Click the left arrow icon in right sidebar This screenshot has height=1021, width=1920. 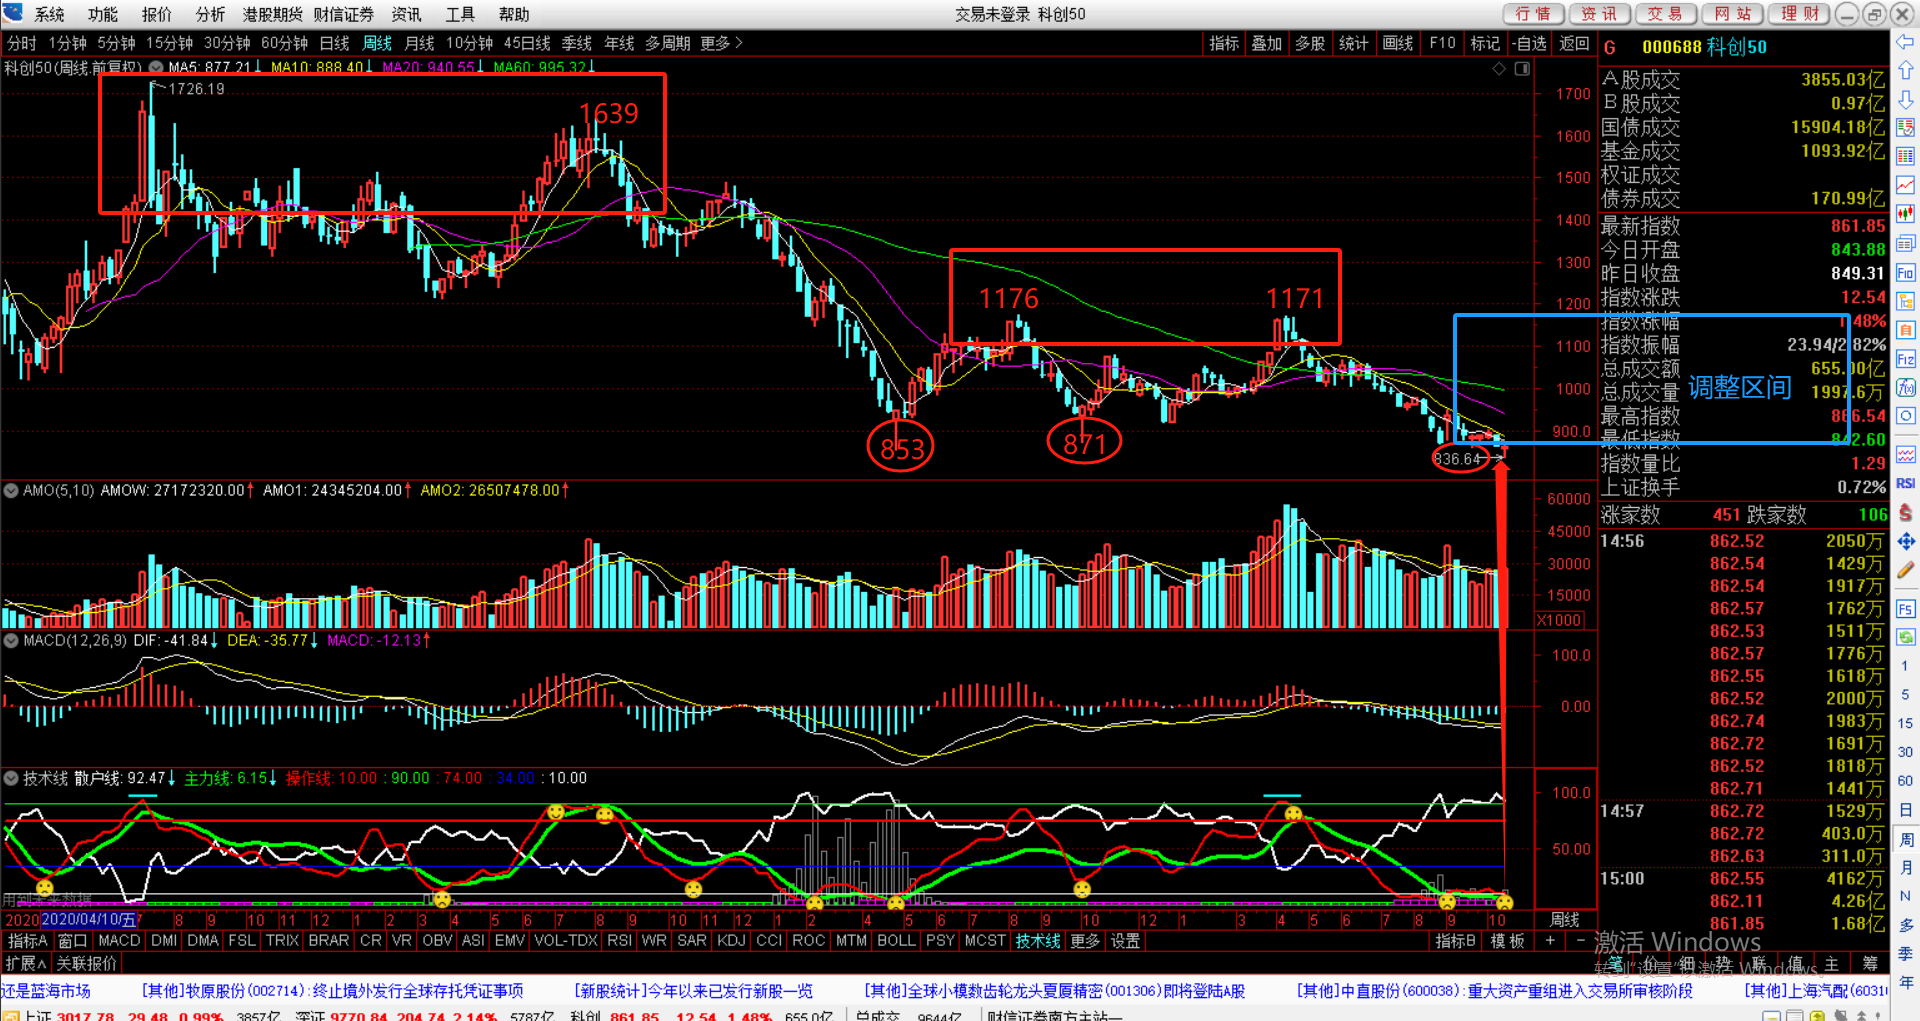(x=1906, y=42)
